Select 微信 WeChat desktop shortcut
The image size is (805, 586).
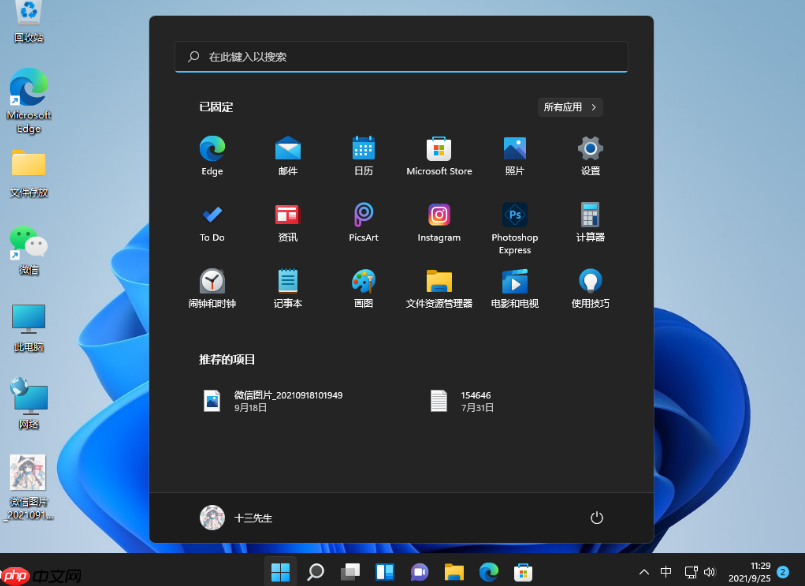click(29, 251)
